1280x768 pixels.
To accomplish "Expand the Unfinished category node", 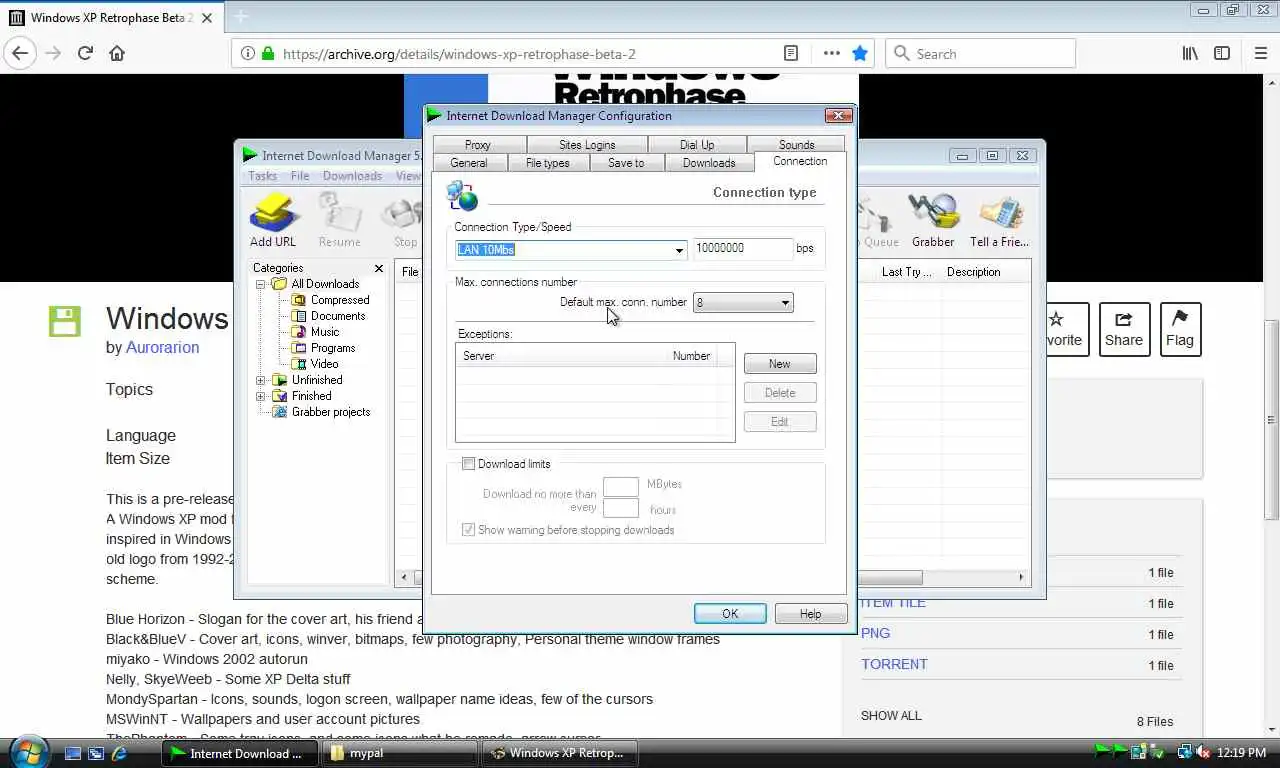I will [261, 380].
